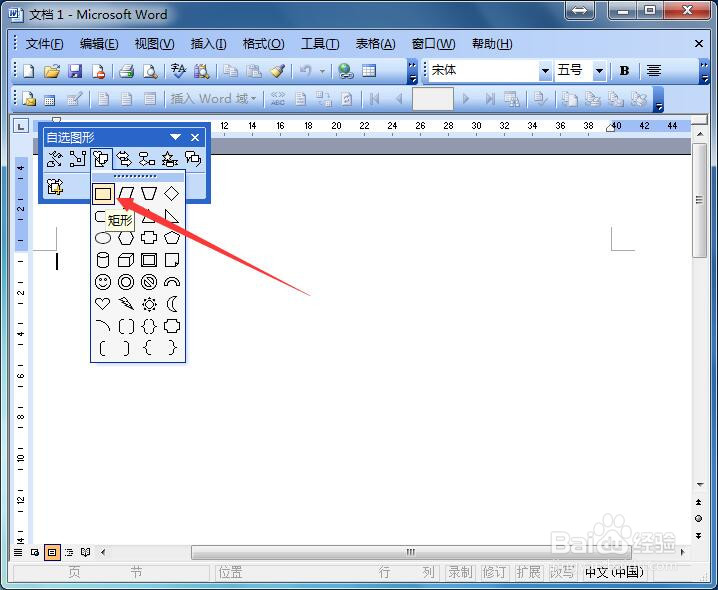
Task: Select the Parallelogram shape
Action: click(126, 194)
